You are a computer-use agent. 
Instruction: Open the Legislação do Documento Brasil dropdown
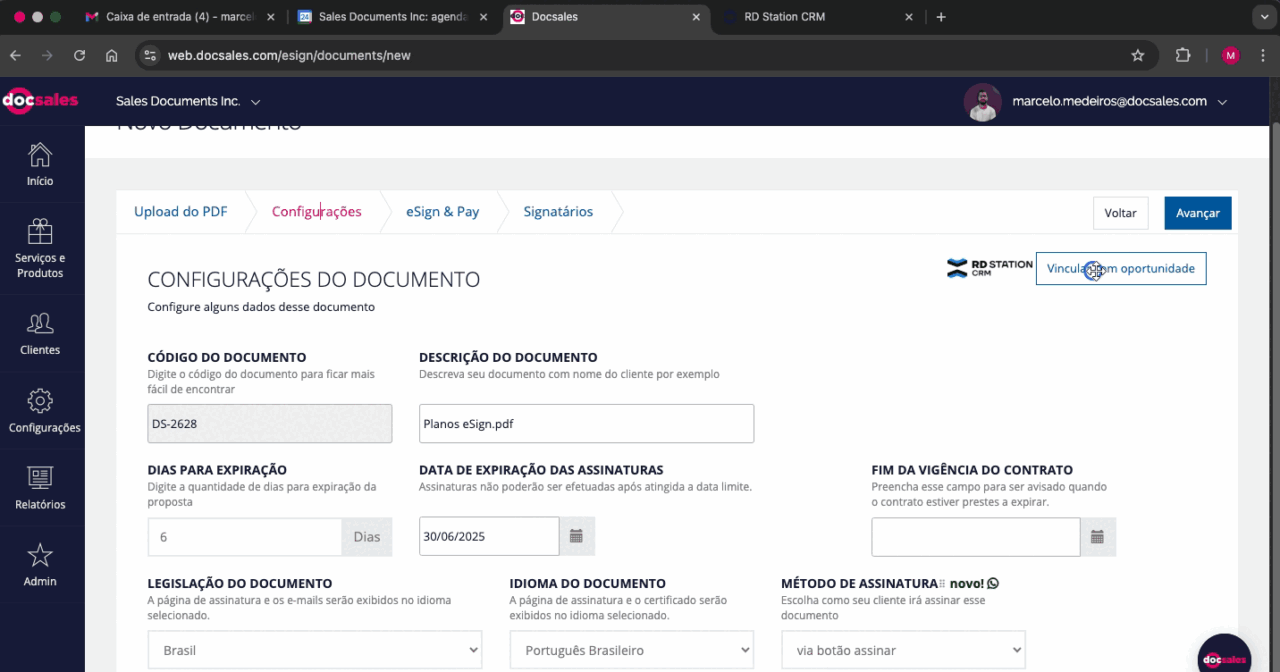coord(314,650)
